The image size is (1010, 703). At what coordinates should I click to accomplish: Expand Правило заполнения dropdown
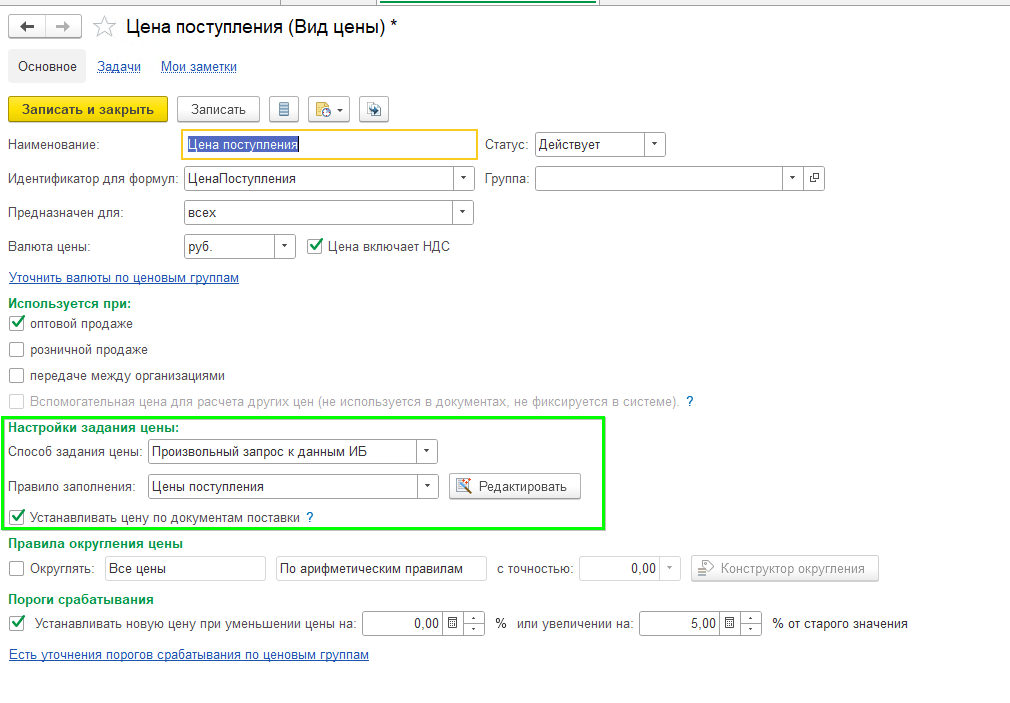428,486
